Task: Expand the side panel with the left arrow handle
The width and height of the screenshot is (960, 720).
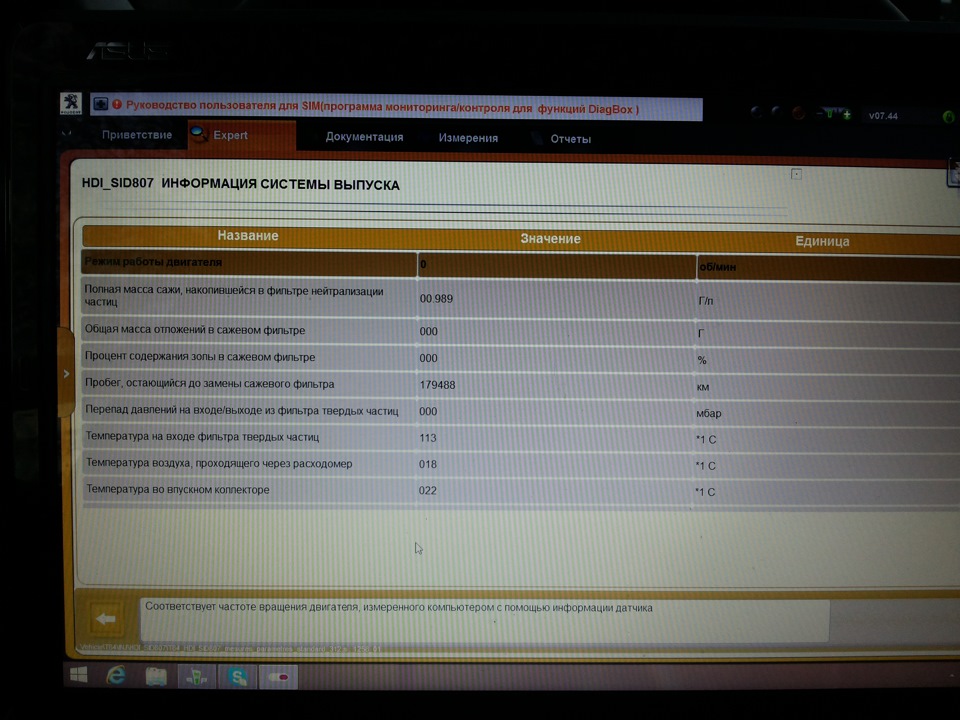Action: point(66,373)
